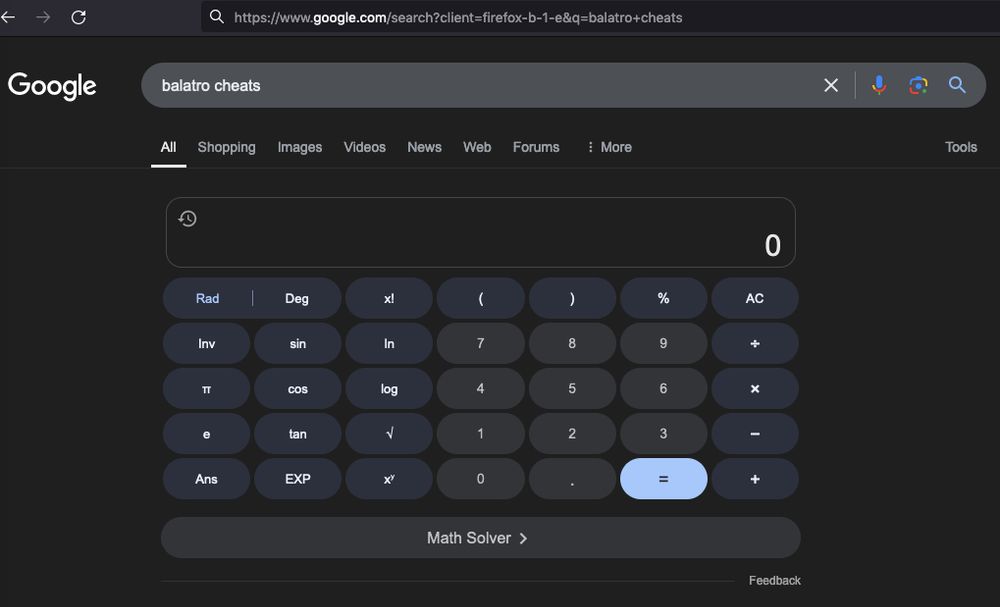Reload the page with the refresh icon
Image resolution: width=1000 pixels, height=607 pixels.
[x=78, y=17]
